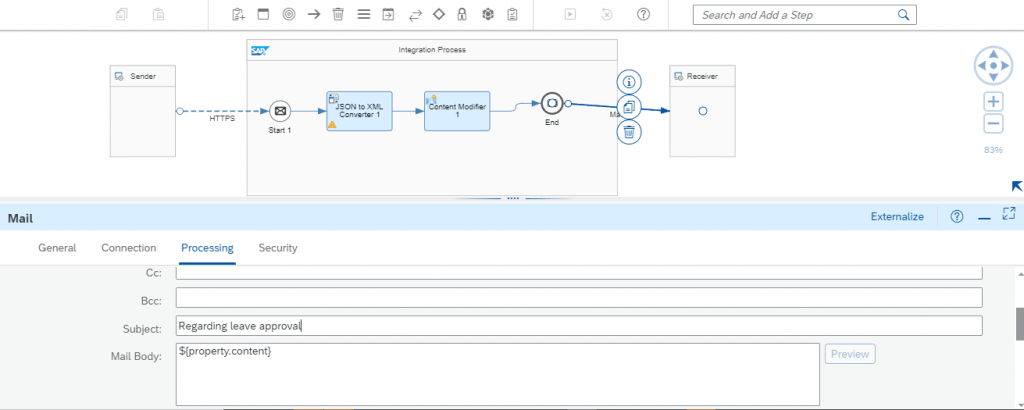
Task: Click the diamond Routing palette icon
Action: [x=439, y=14]
